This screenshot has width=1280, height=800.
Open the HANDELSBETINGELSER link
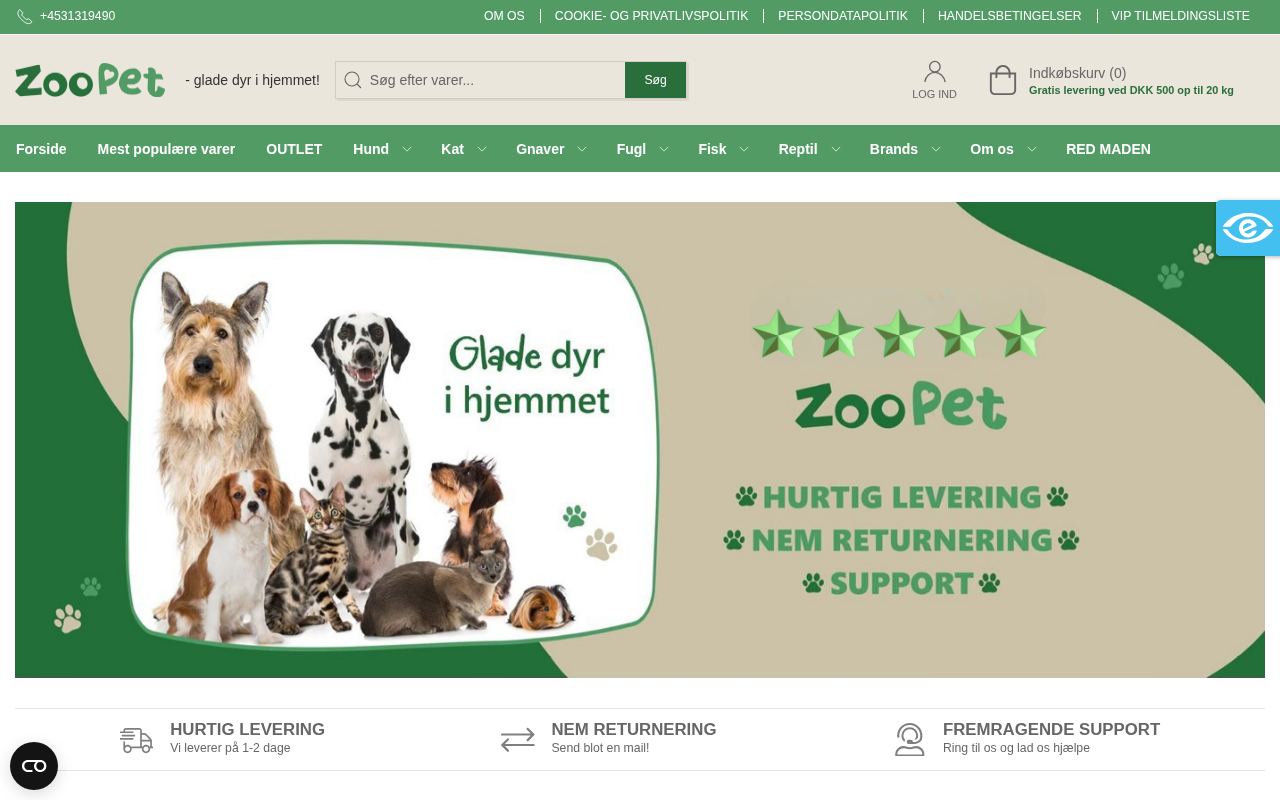1010,16
